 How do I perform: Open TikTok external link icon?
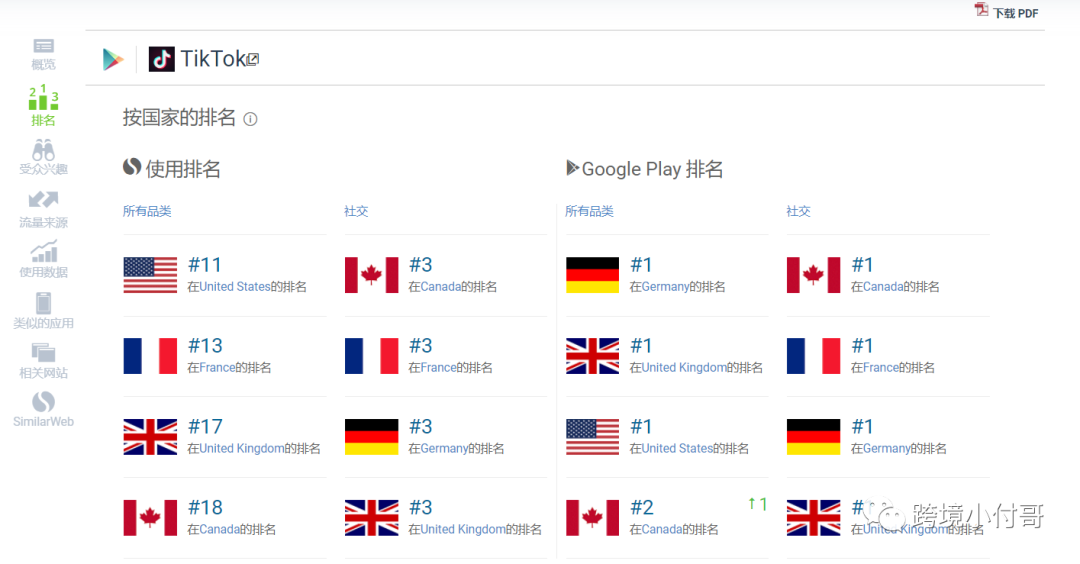(253, 60)
